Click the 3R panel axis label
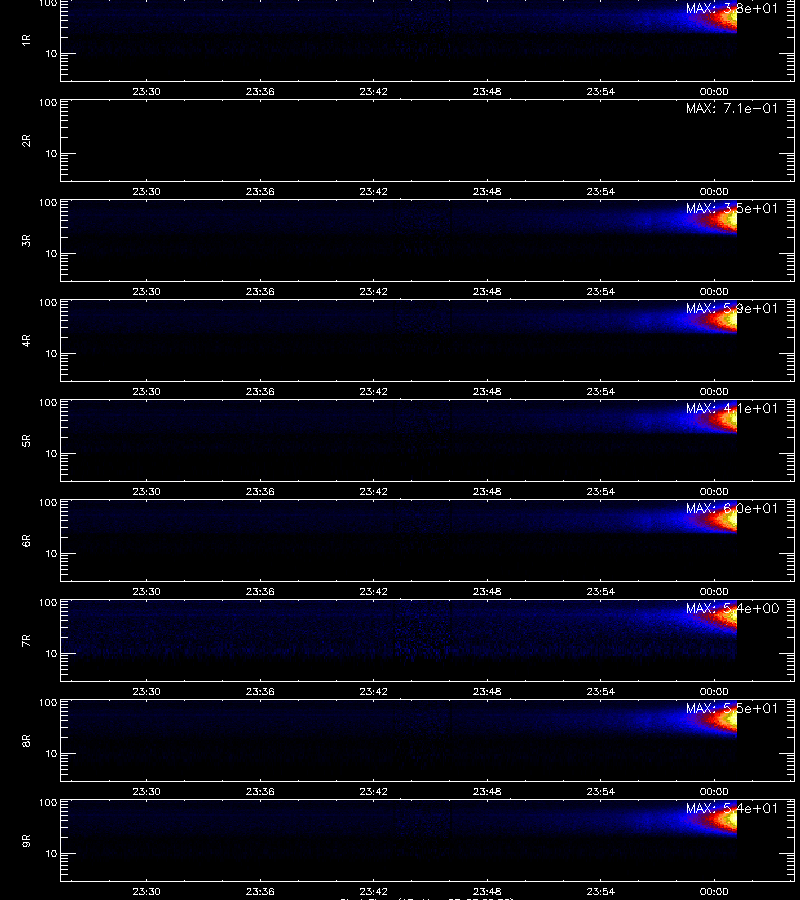The image size is (800, 900). (26, 240)
